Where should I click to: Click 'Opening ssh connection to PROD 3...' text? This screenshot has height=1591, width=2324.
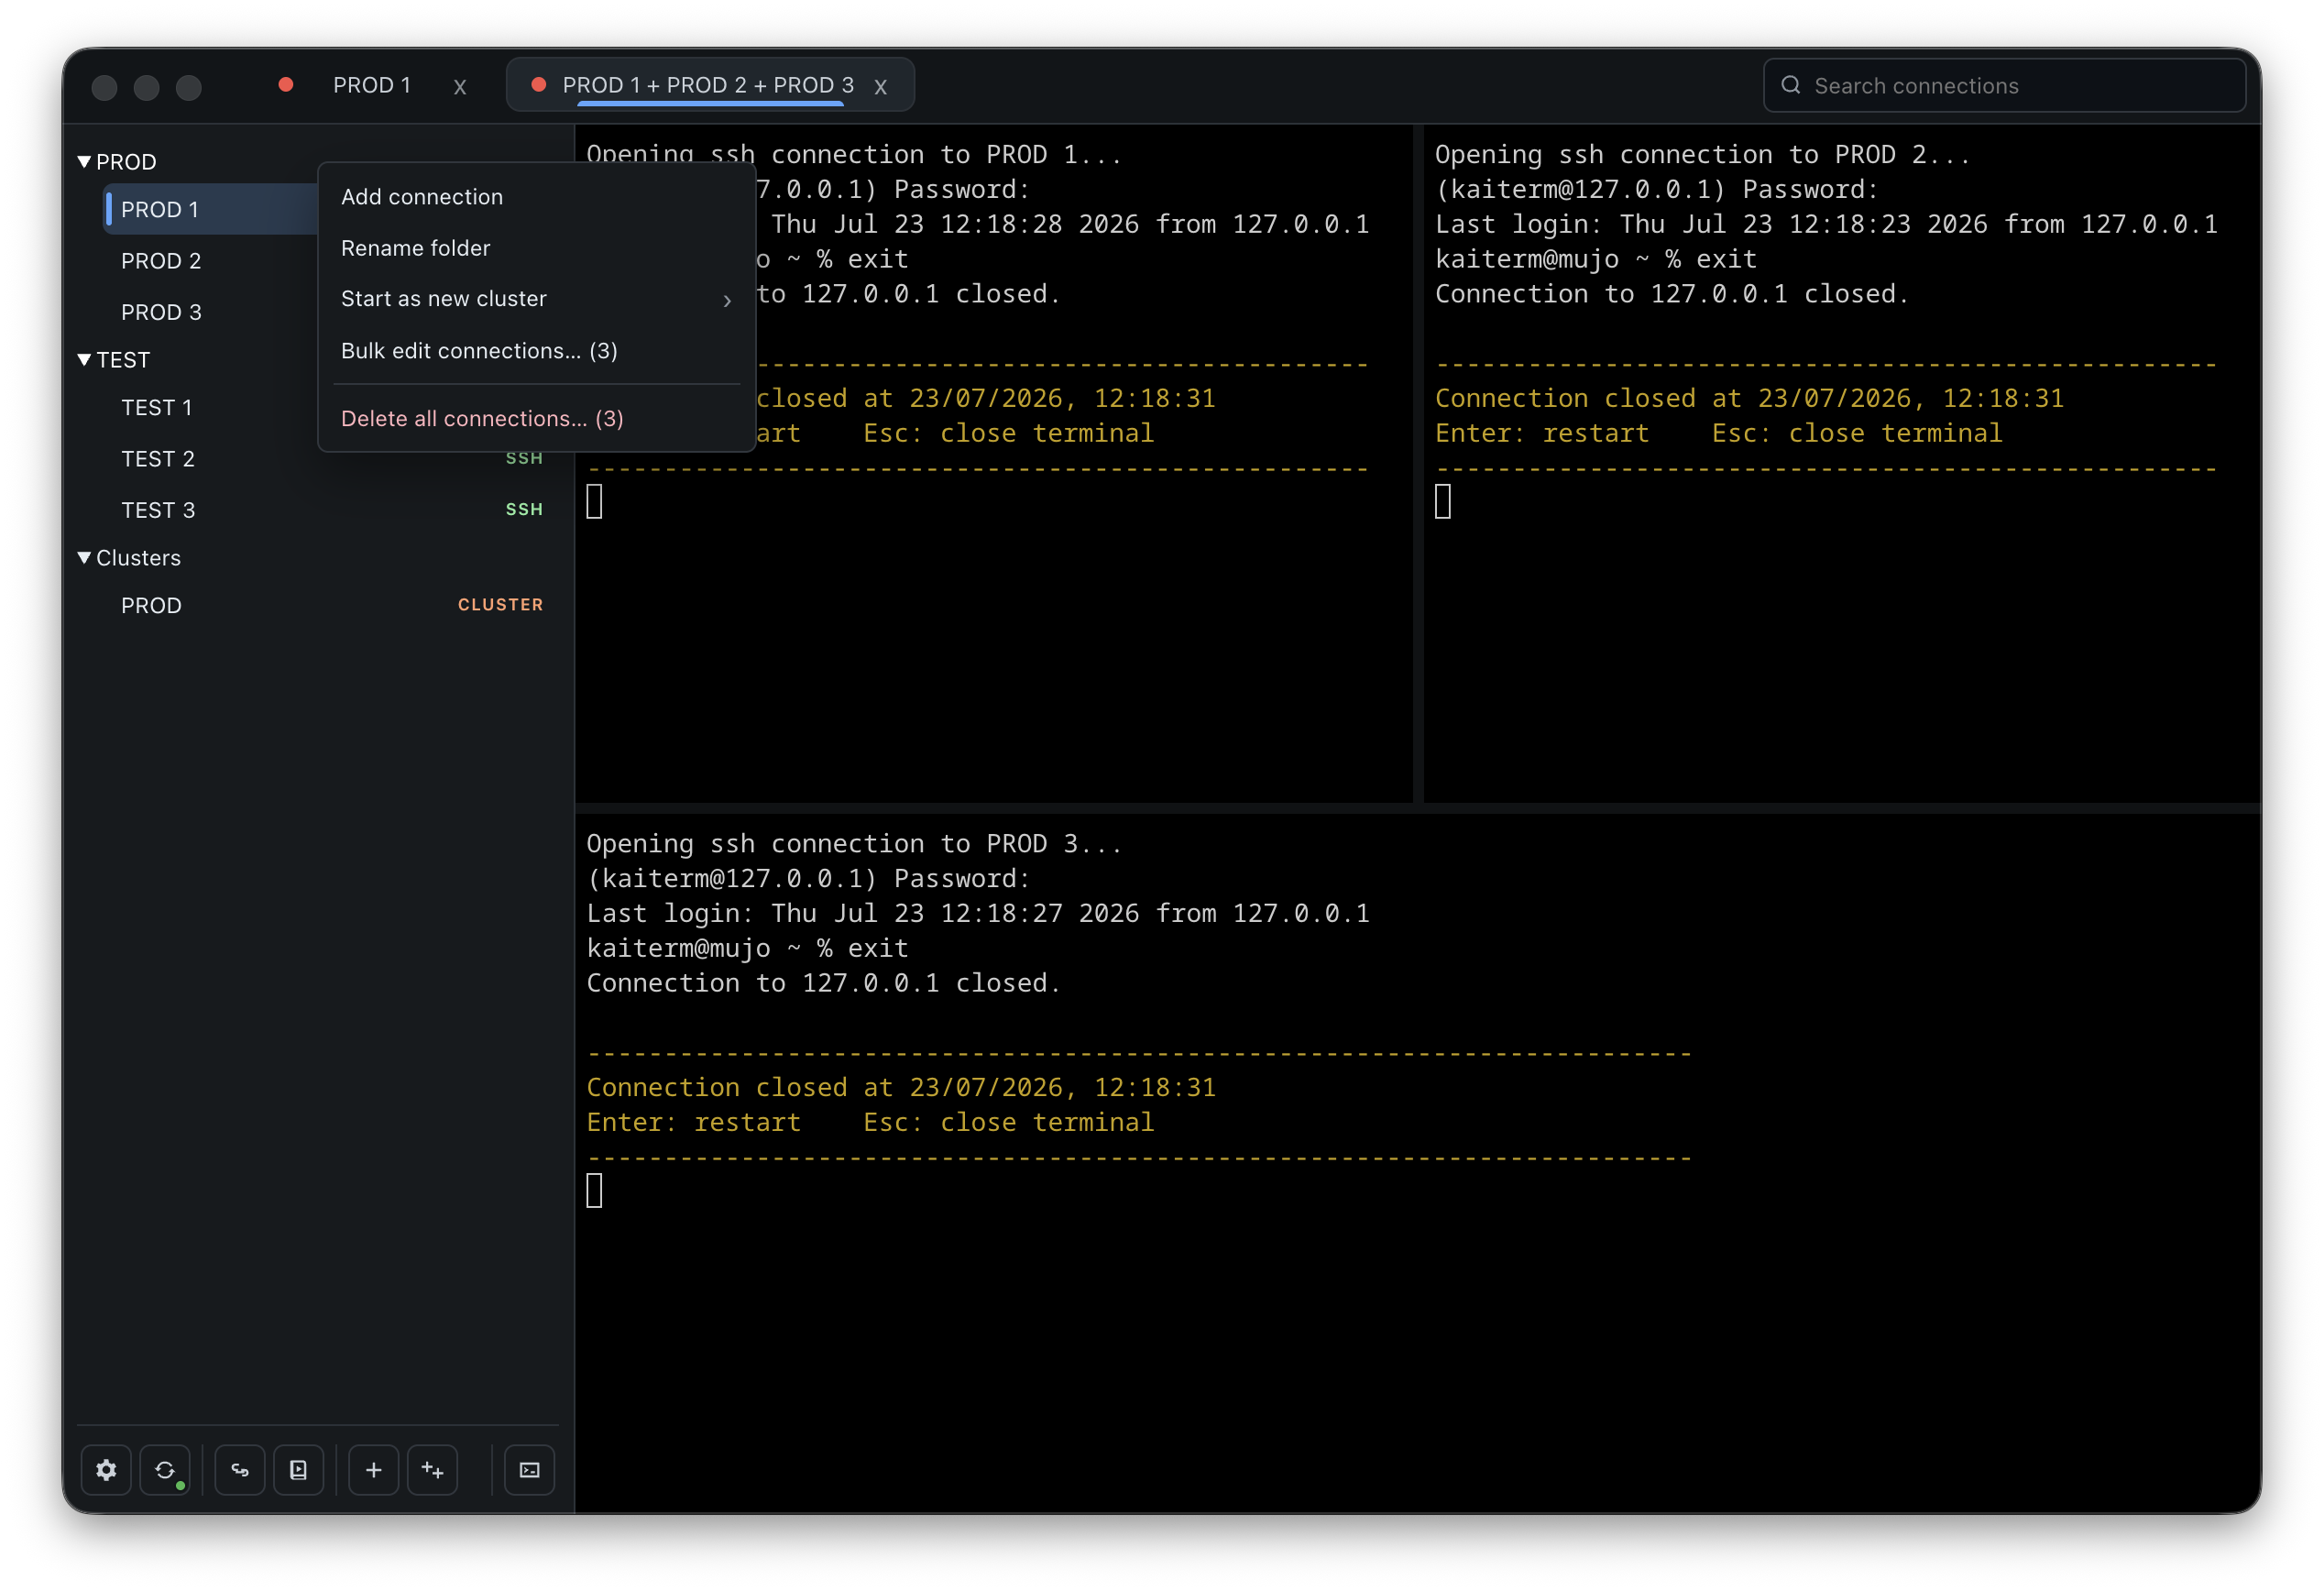click(854, 844)
